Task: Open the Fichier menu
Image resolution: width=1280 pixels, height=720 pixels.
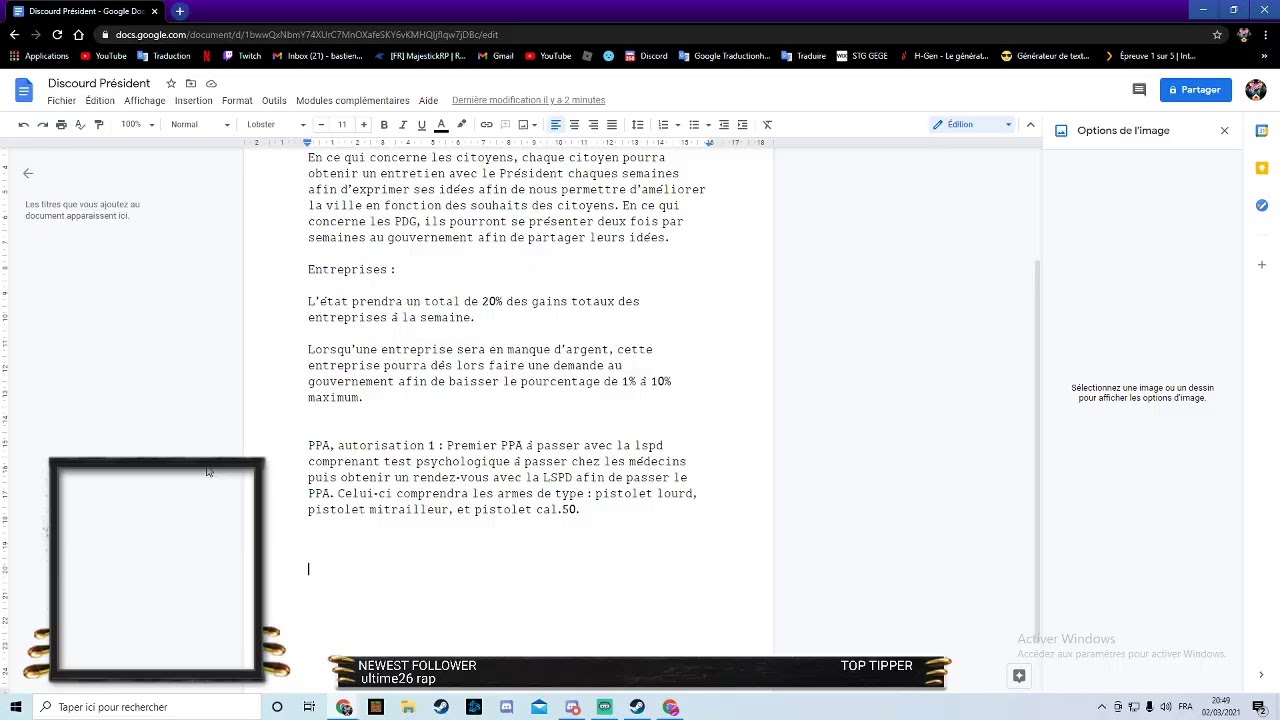Action: click(x=61, y=101)
